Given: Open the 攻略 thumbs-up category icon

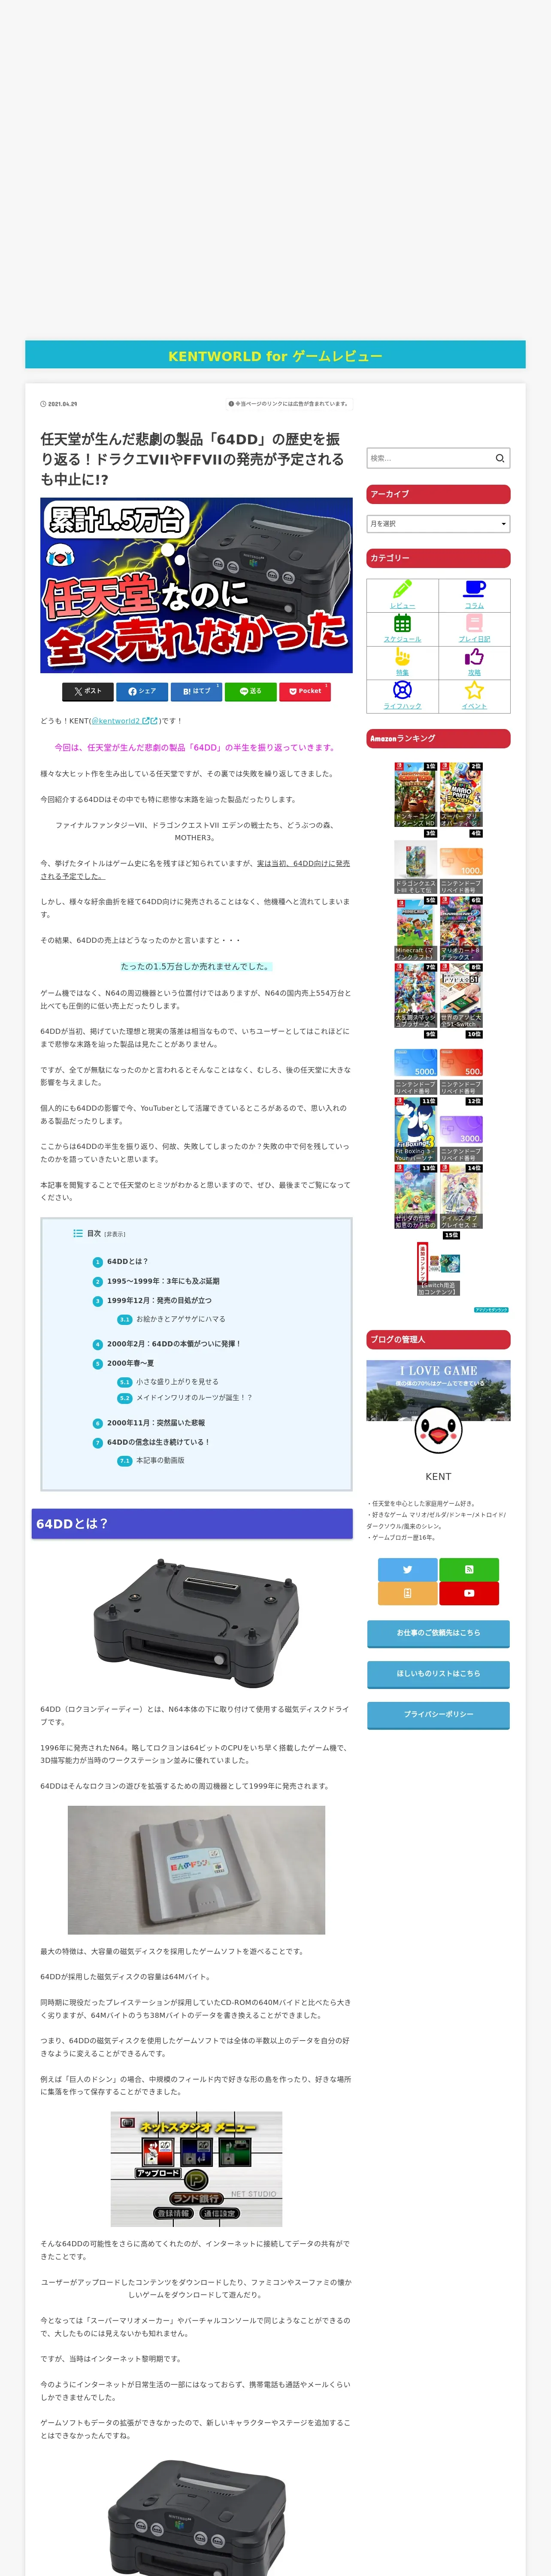Looking at the screenshot, I should click(474, 657).
